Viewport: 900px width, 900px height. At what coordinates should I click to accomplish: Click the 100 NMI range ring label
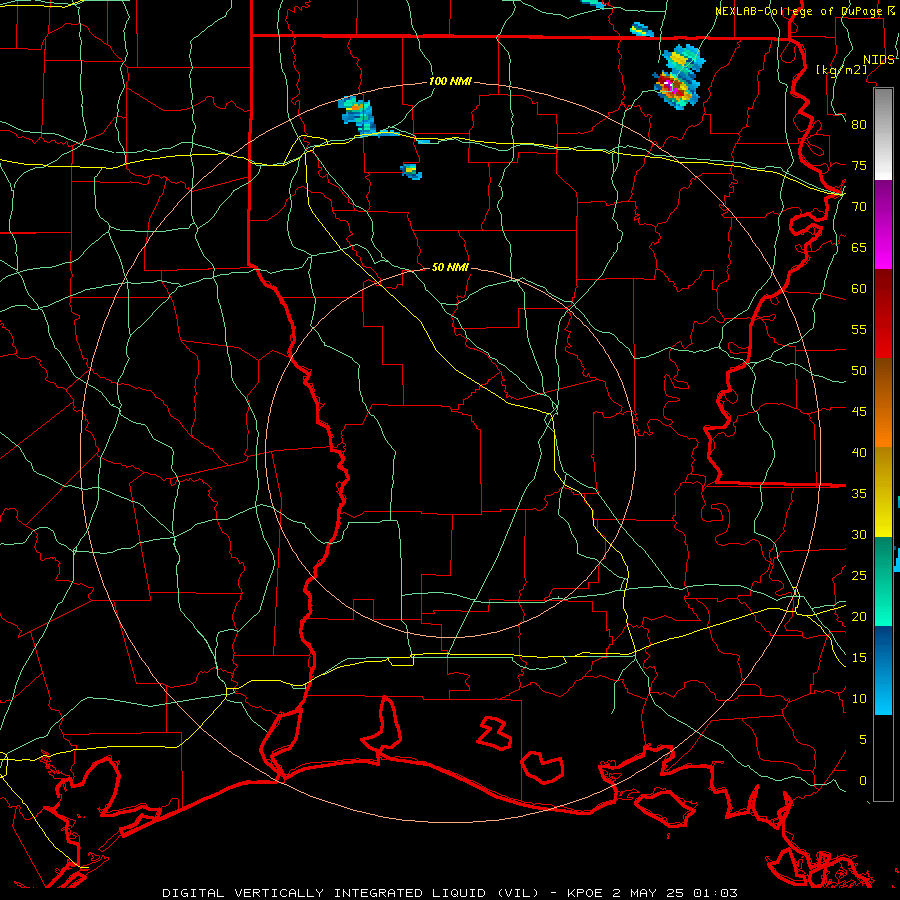[450, 82]
